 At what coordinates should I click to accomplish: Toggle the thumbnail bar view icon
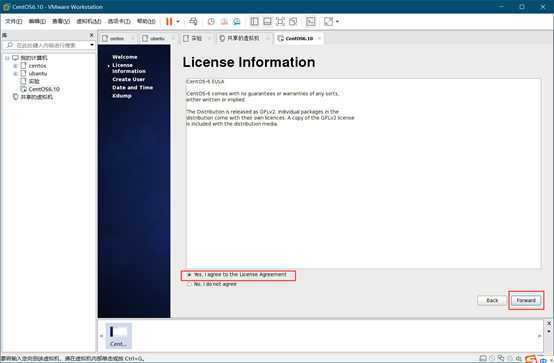267,22
